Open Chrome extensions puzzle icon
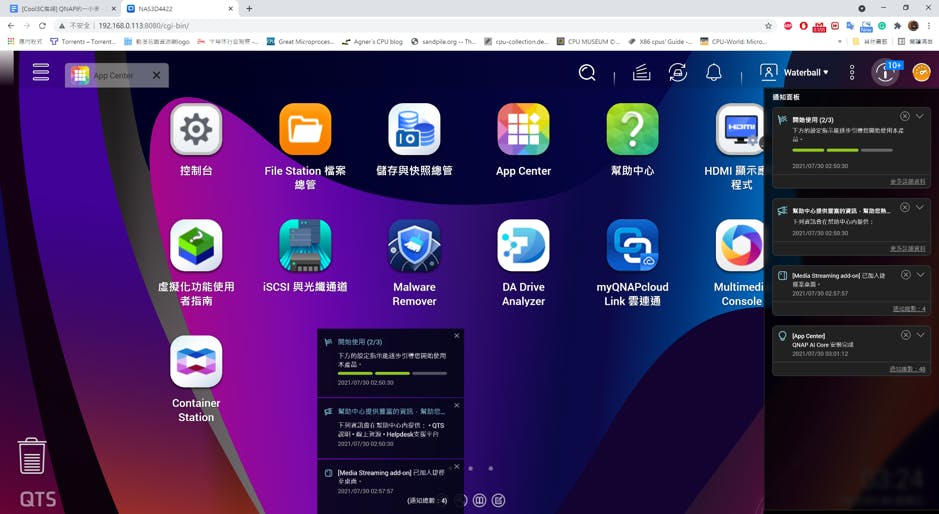 (x=897, y=26)
